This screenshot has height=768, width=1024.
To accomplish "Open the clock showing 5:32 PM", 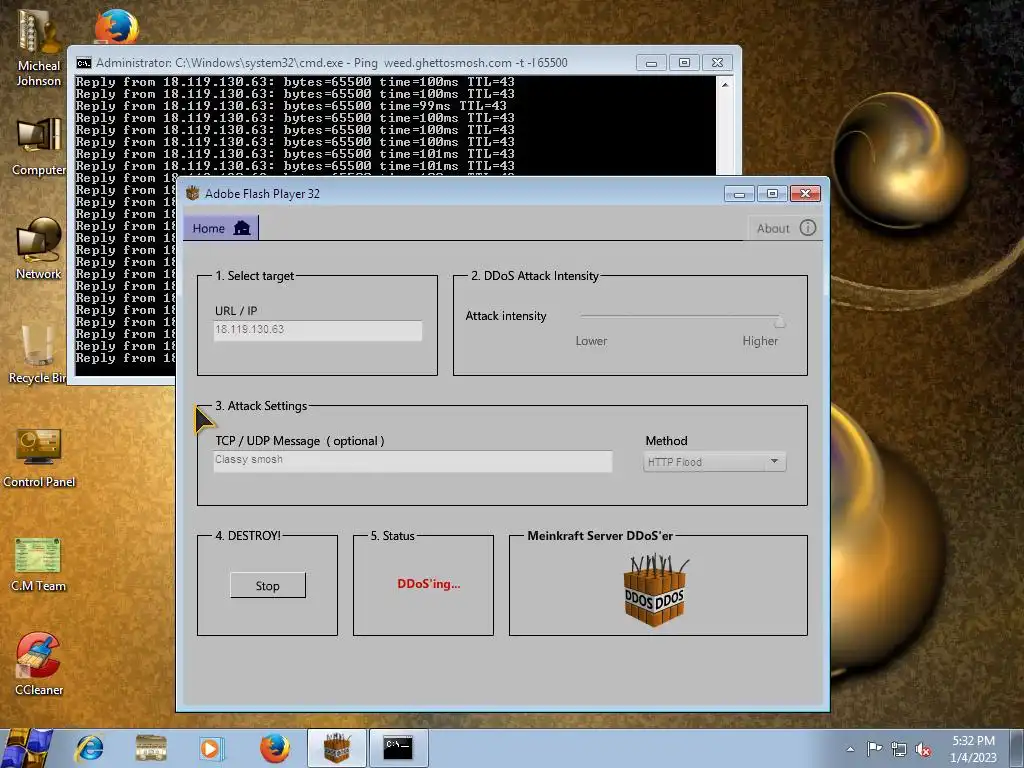I will point(973,741).
